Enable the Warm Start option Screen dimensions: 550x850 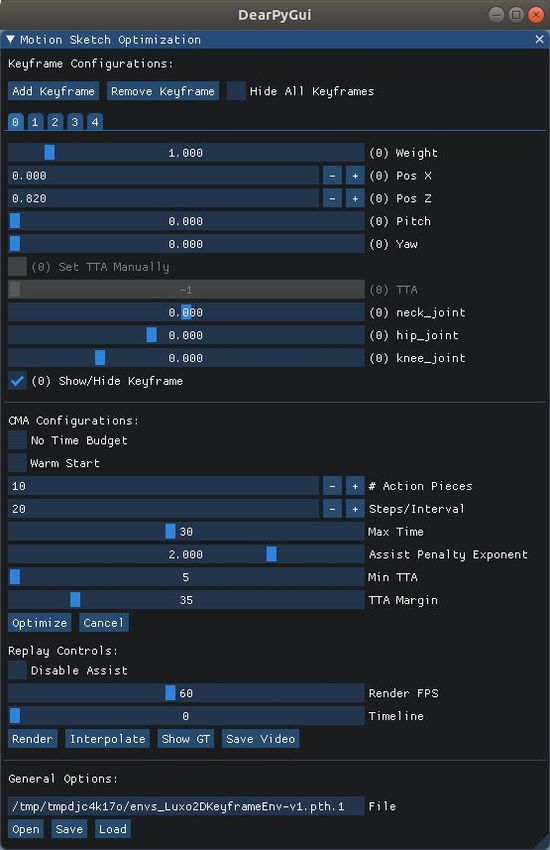[x=17, y=463]
